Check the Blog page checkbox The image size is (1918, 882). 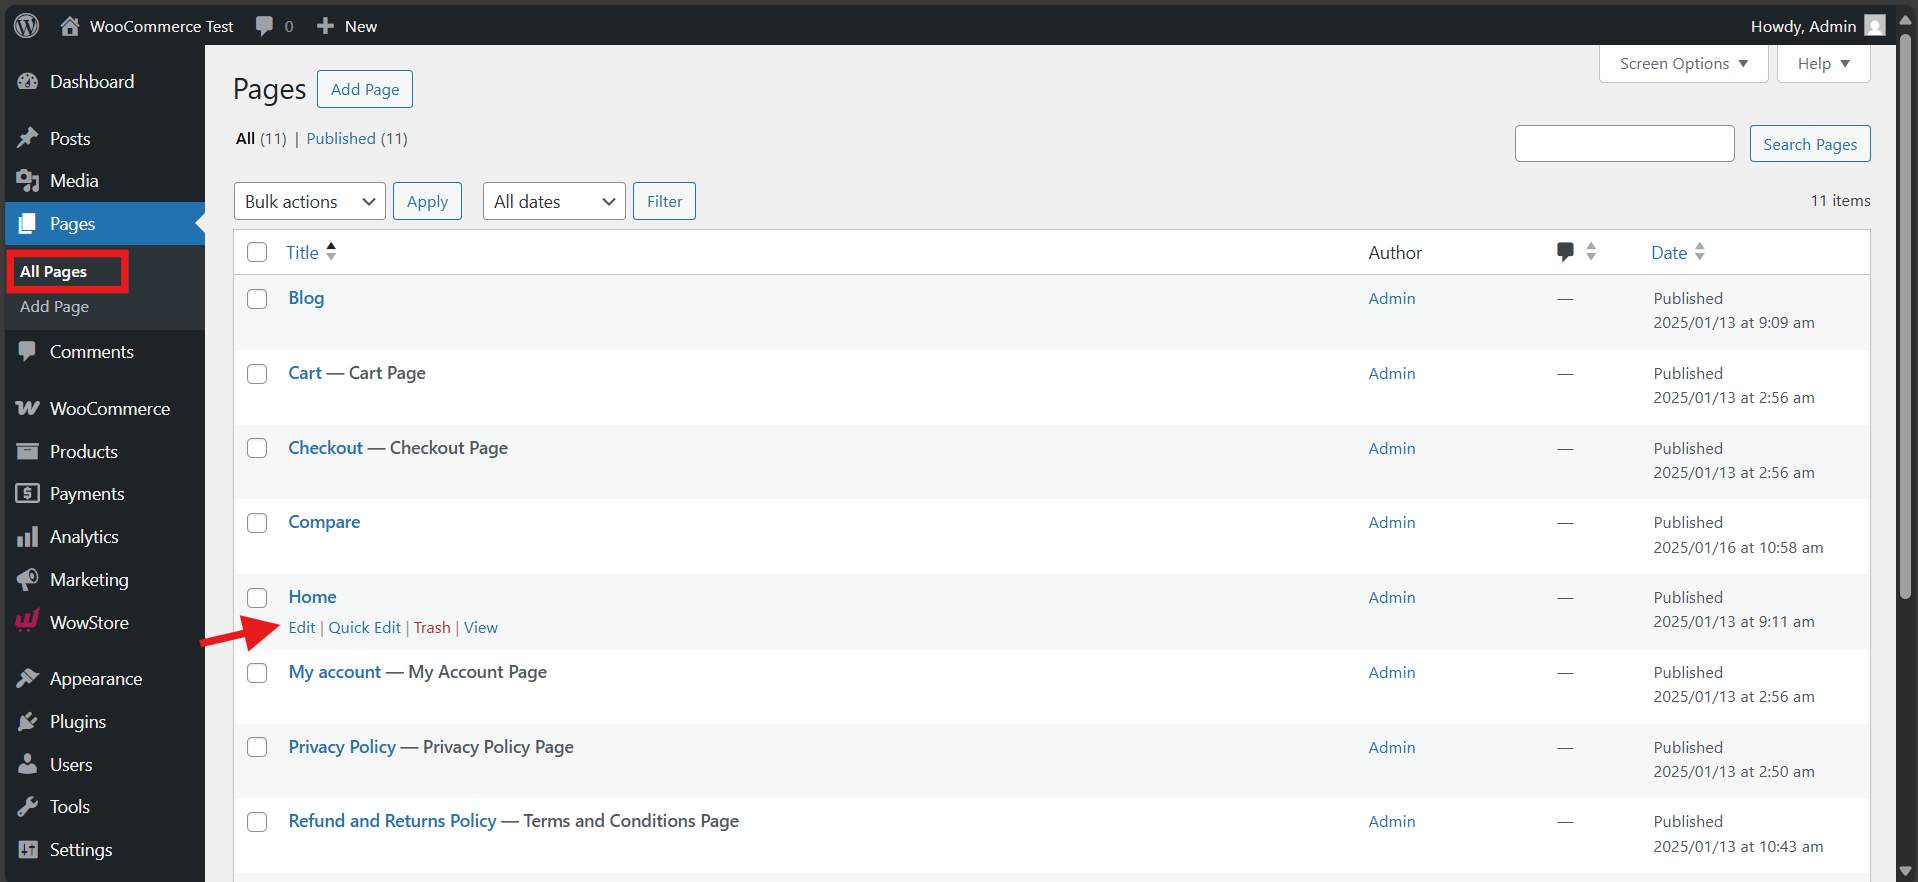(x=257, y=299)
